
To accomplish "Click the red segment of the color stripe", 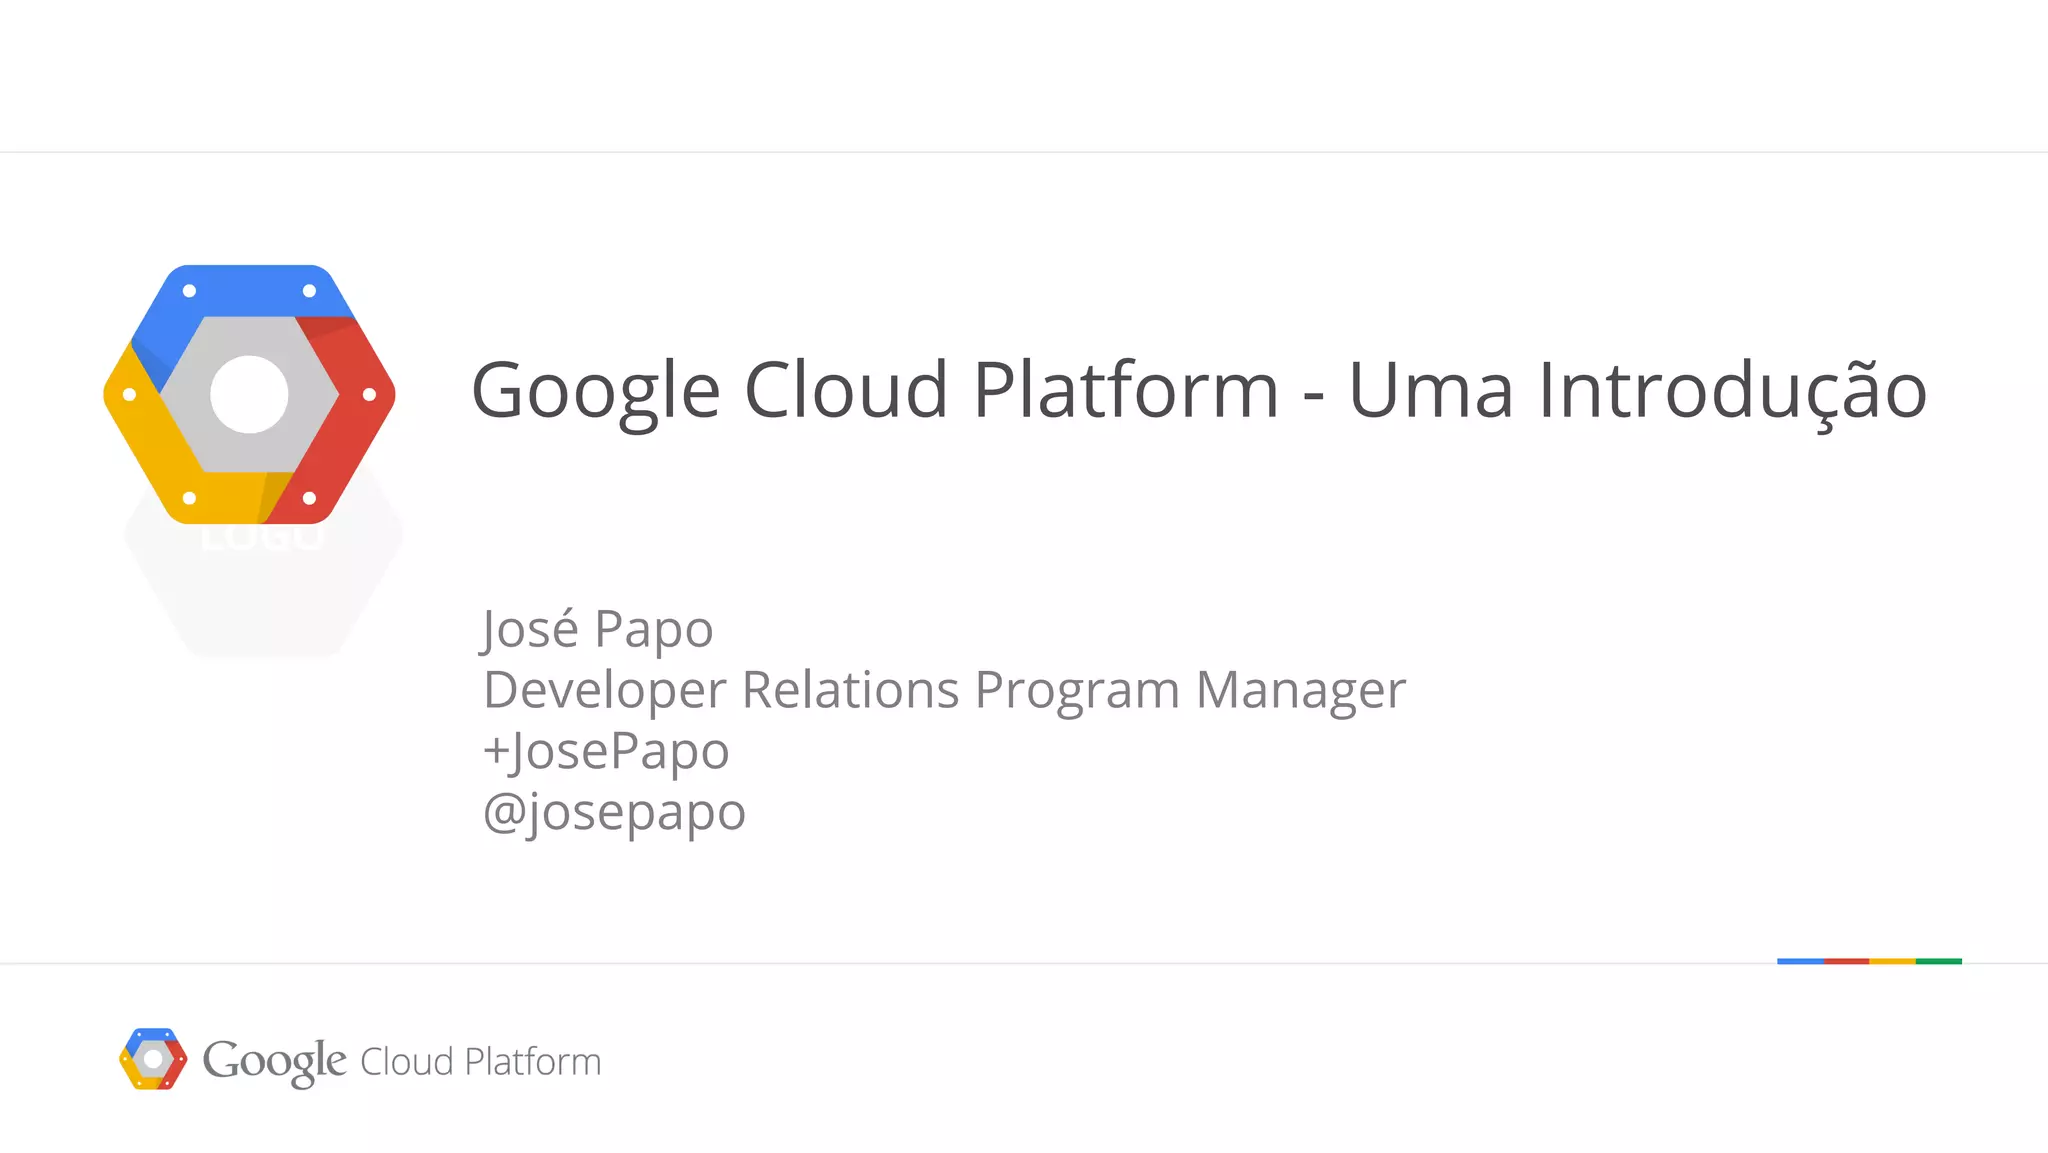I will 1846,961.
